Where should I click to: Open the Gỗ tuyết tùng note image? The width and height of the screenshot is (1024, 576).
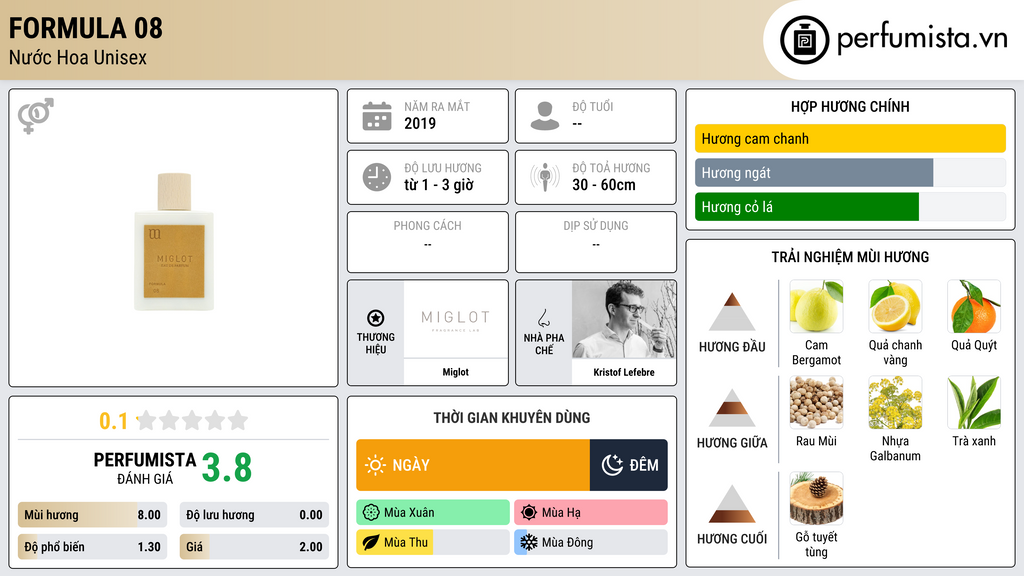pos(816,499)
